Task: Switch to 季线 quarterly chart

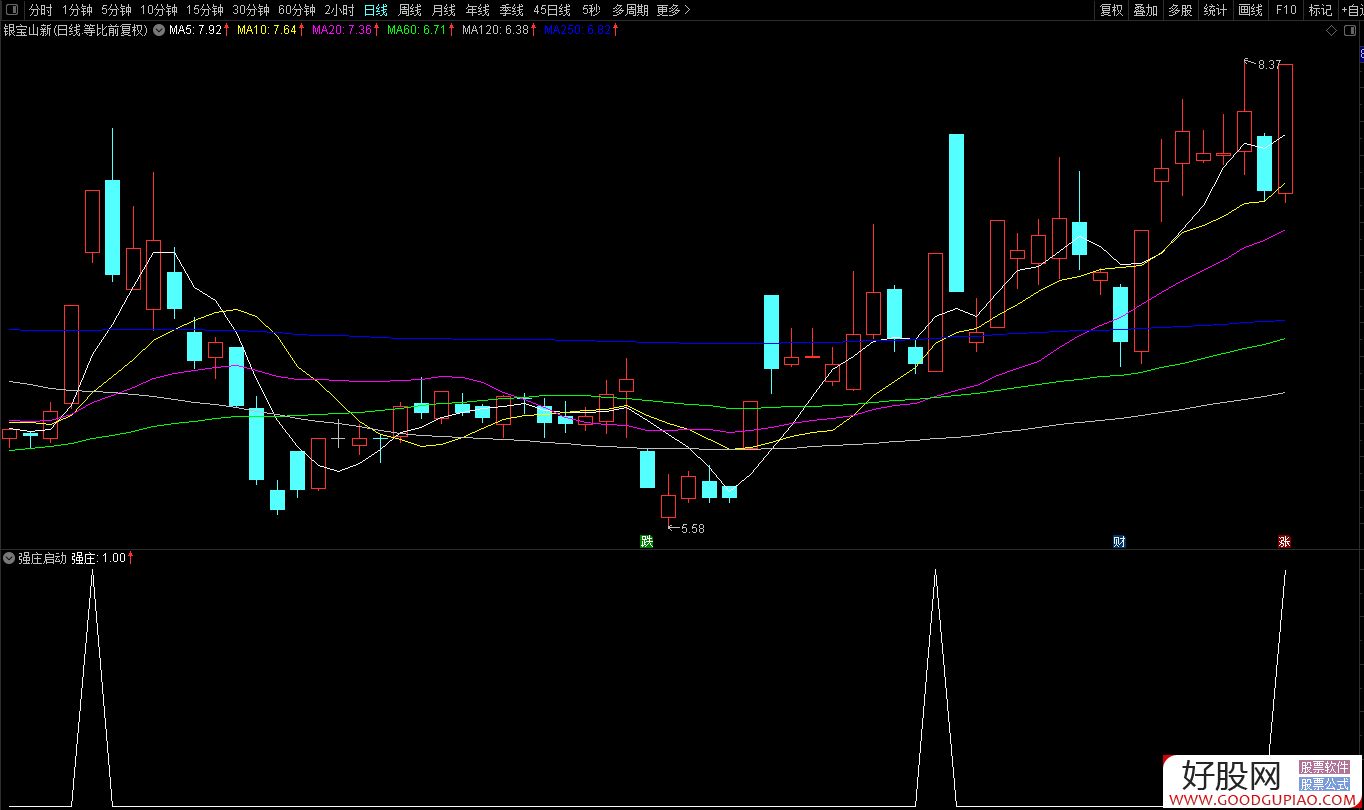Action: (512, 10)
